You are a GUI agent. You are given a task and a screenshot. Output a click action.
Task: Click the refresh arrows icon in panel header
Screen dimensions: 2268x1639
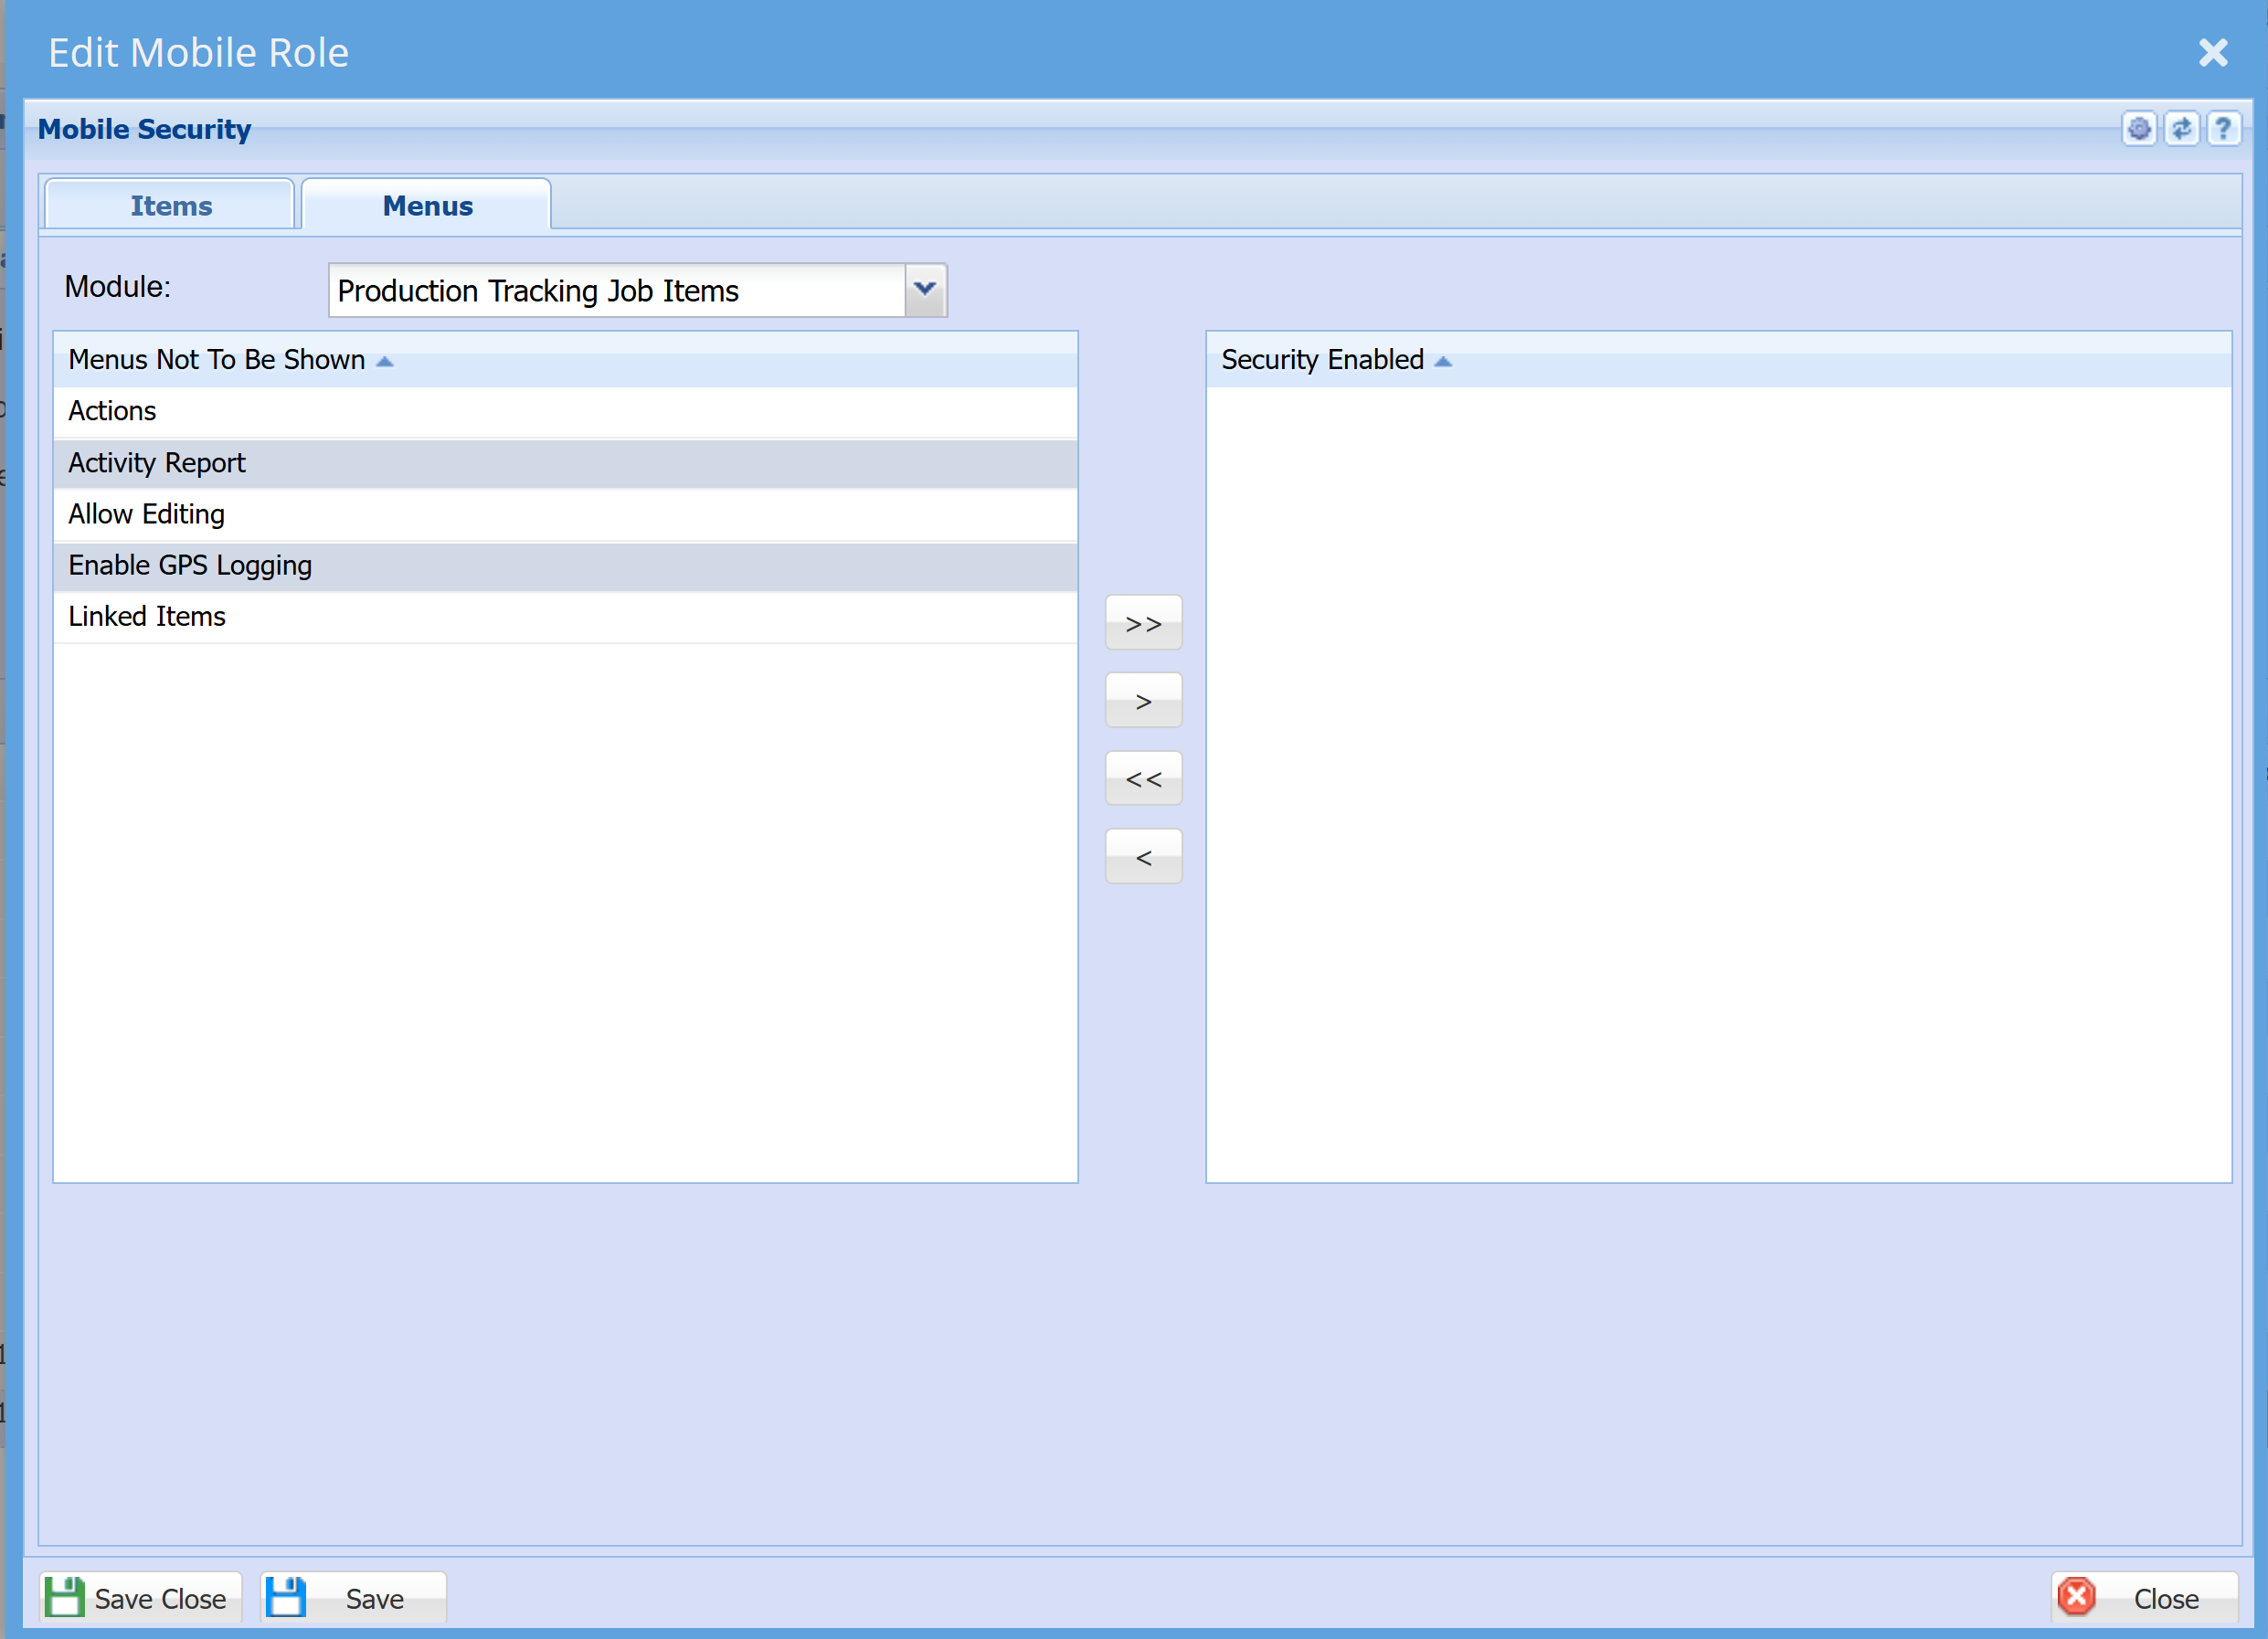(x=2181, y=129)
